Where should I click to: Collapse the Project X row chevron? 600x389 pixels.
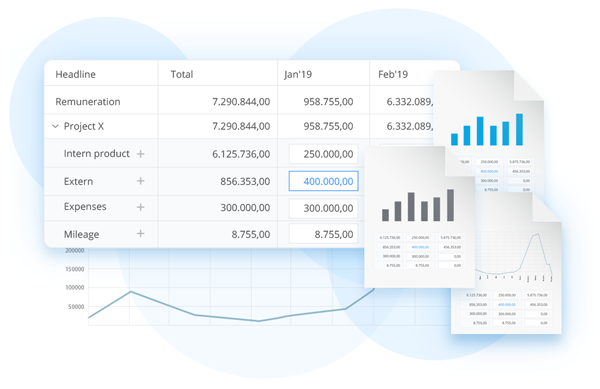[55, 126]
